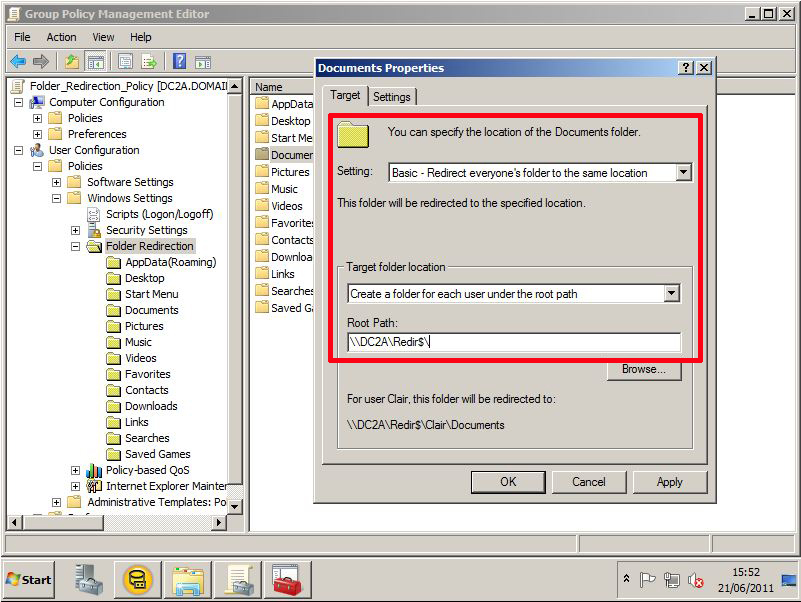Open the Start menu
Screen dimensions: 801x602
point(29,580)
